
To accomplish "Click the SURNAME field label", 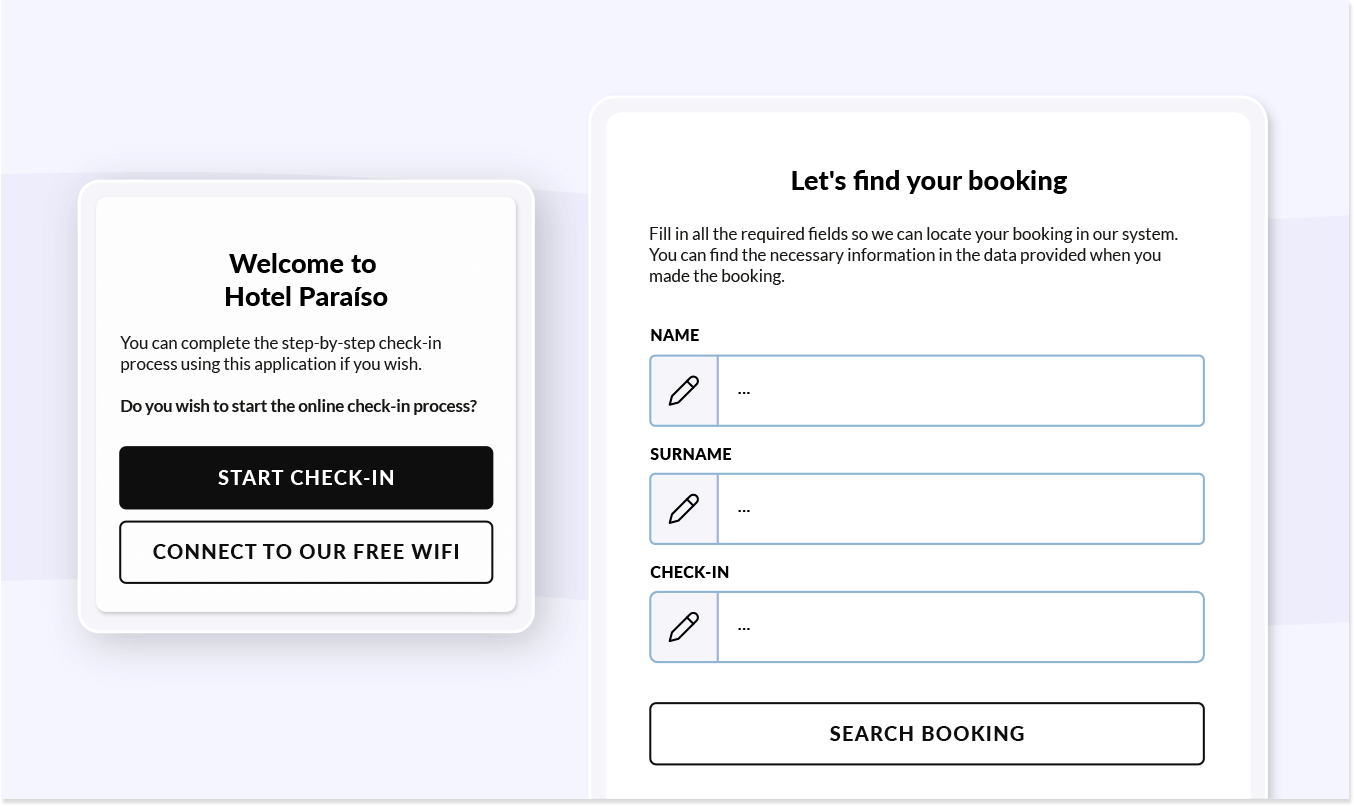I will pos(691,454).
